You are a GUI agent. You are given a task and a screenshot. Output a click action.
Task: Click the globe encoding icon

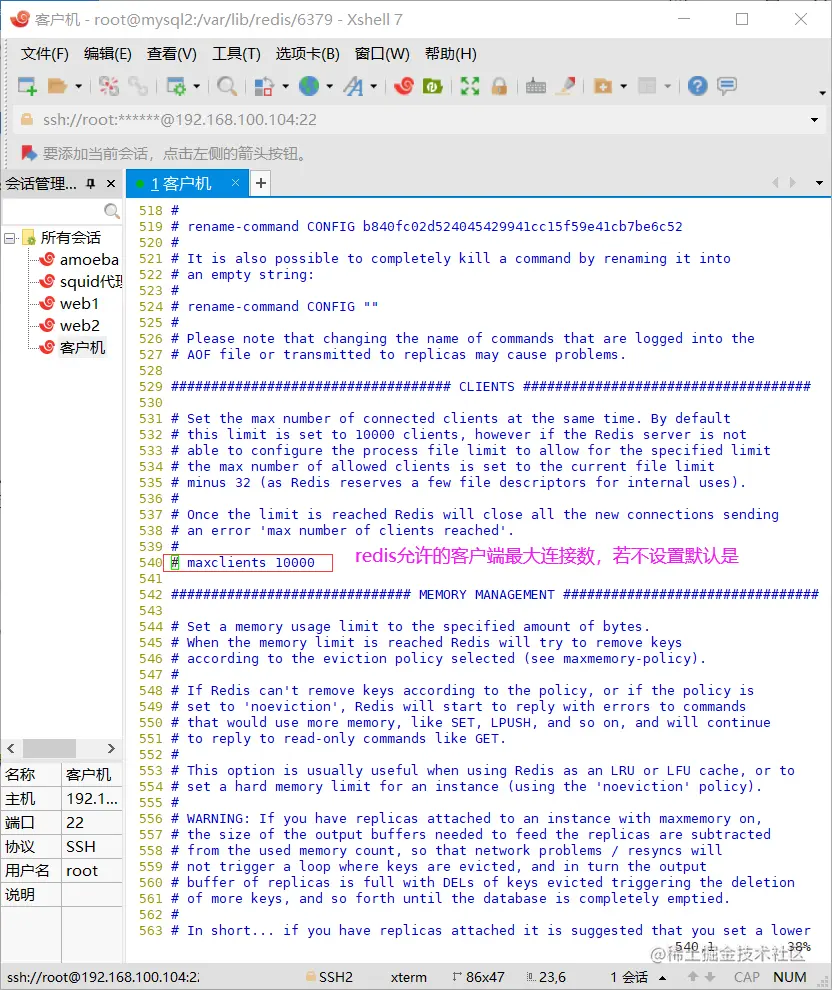(x=309, y=86)
